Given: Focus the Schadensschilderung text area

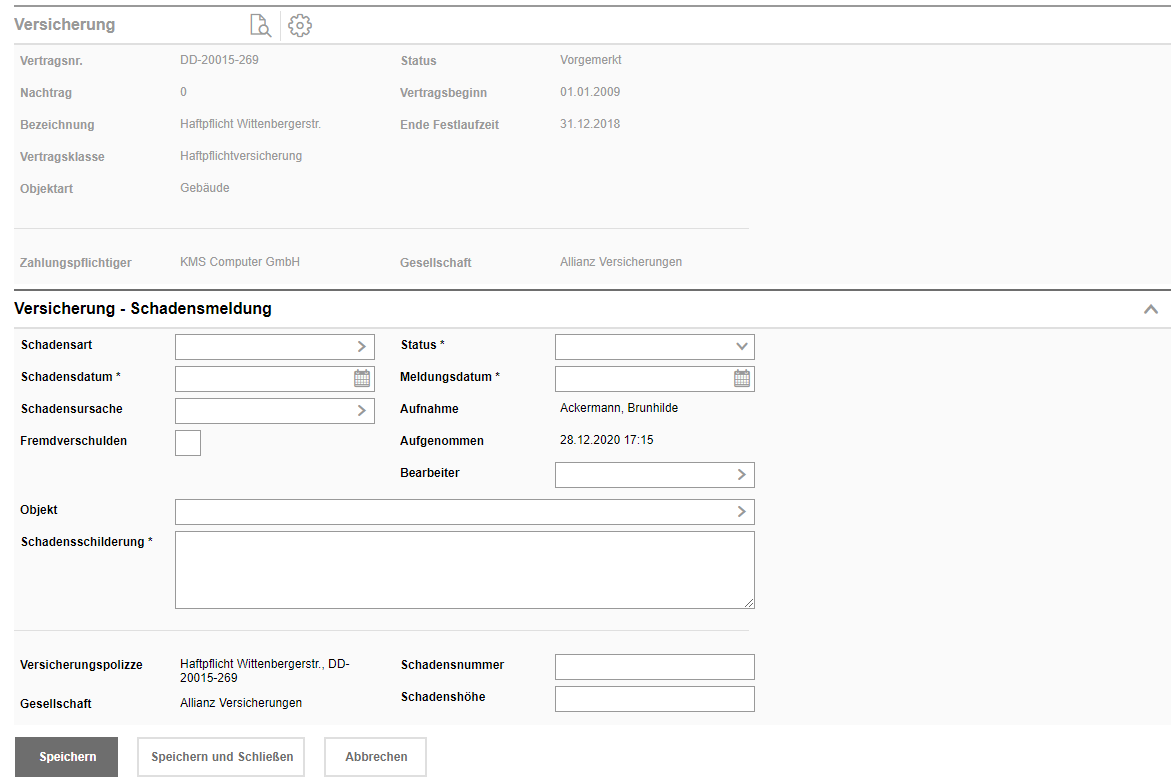Looking at the screenshot, I should (464, 569).
